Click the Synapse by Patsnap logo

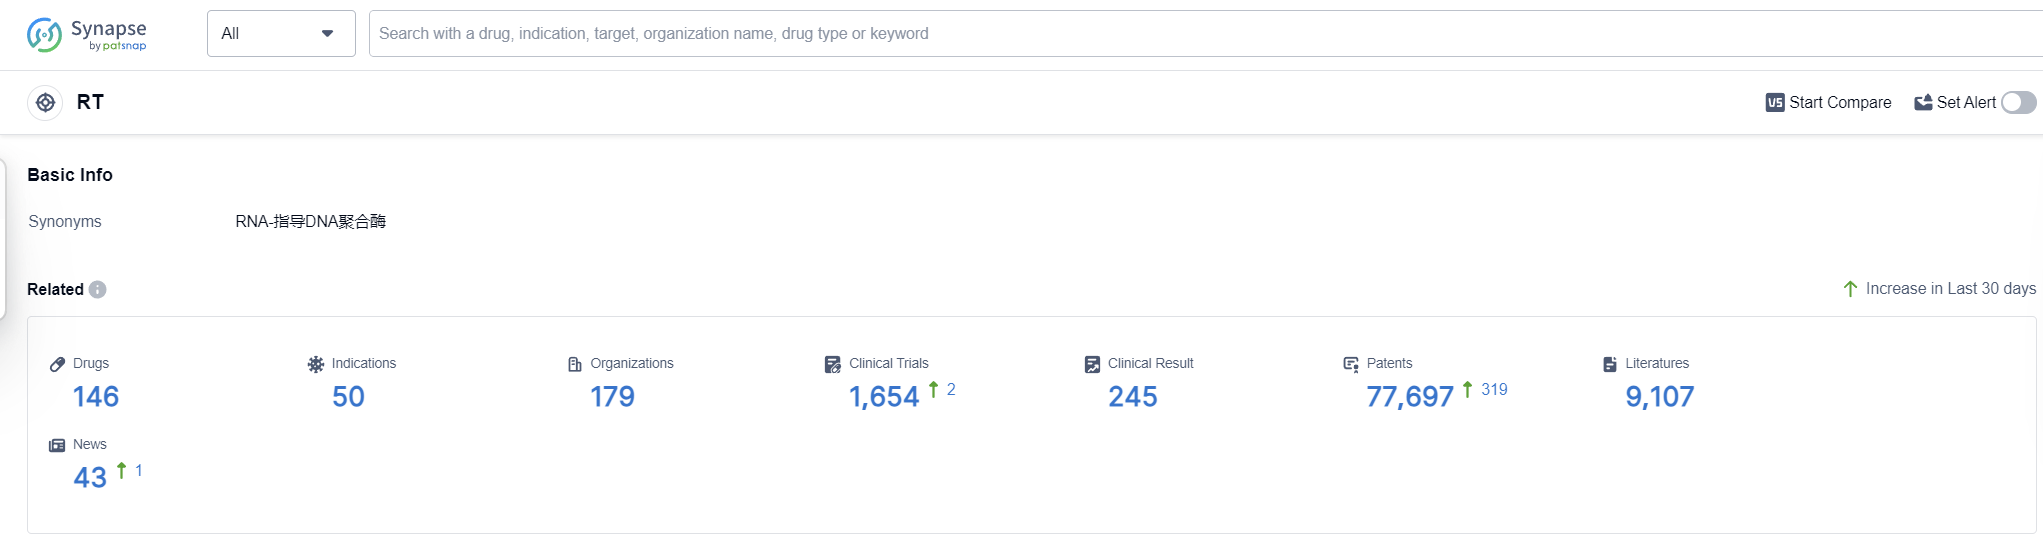[87, 34]
